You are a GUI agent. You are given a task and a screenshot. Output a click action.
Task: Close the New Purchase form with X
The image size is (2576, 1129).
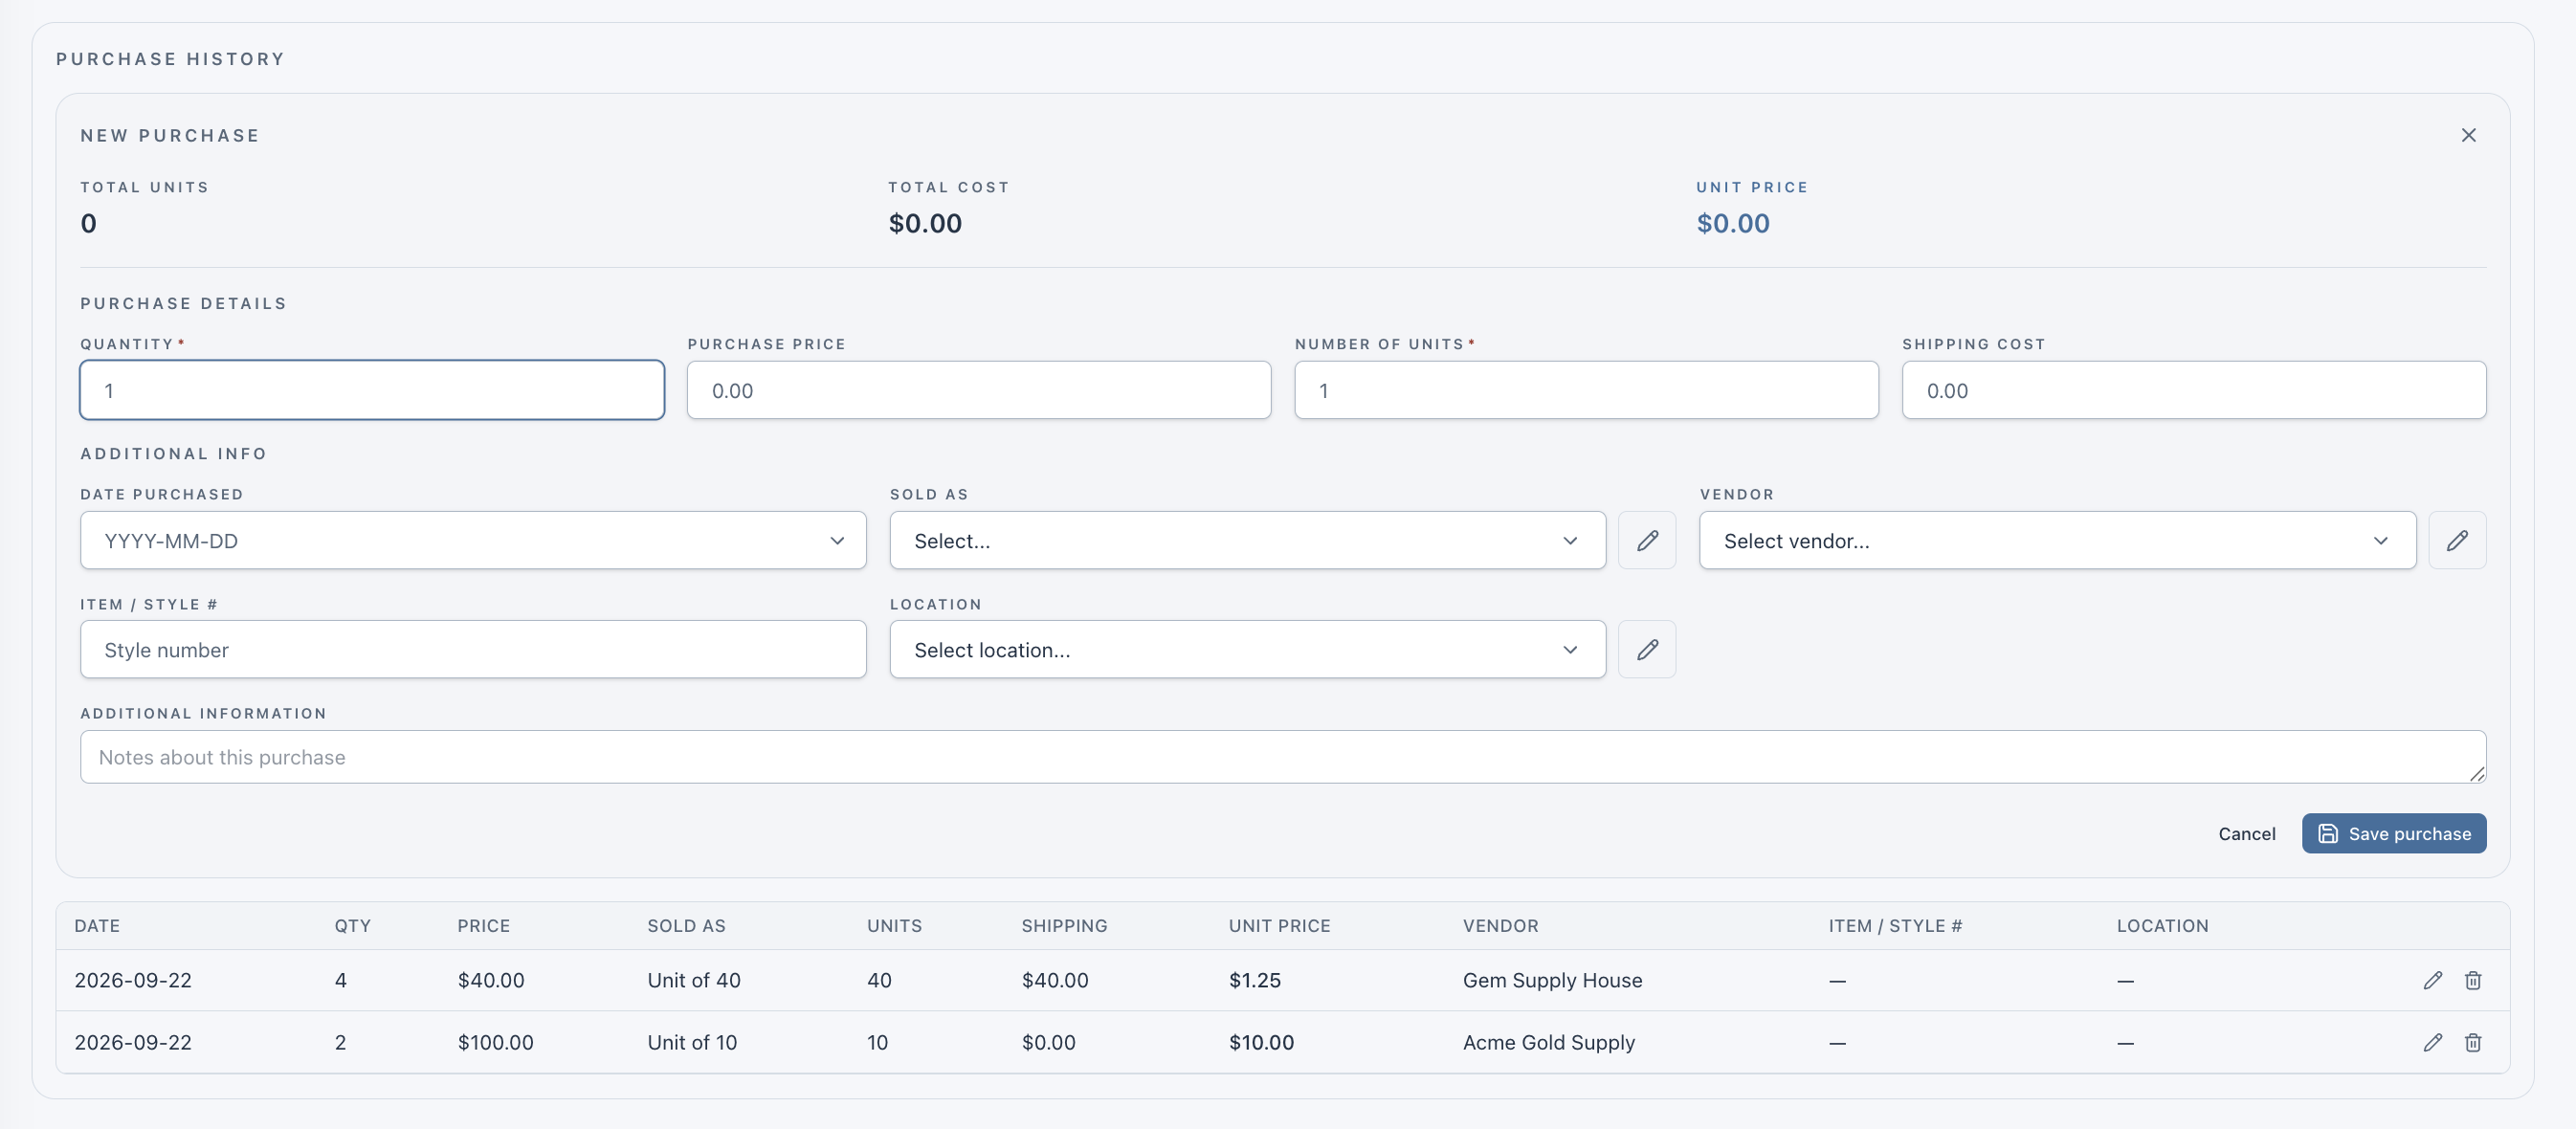[x=2468, y=135]
